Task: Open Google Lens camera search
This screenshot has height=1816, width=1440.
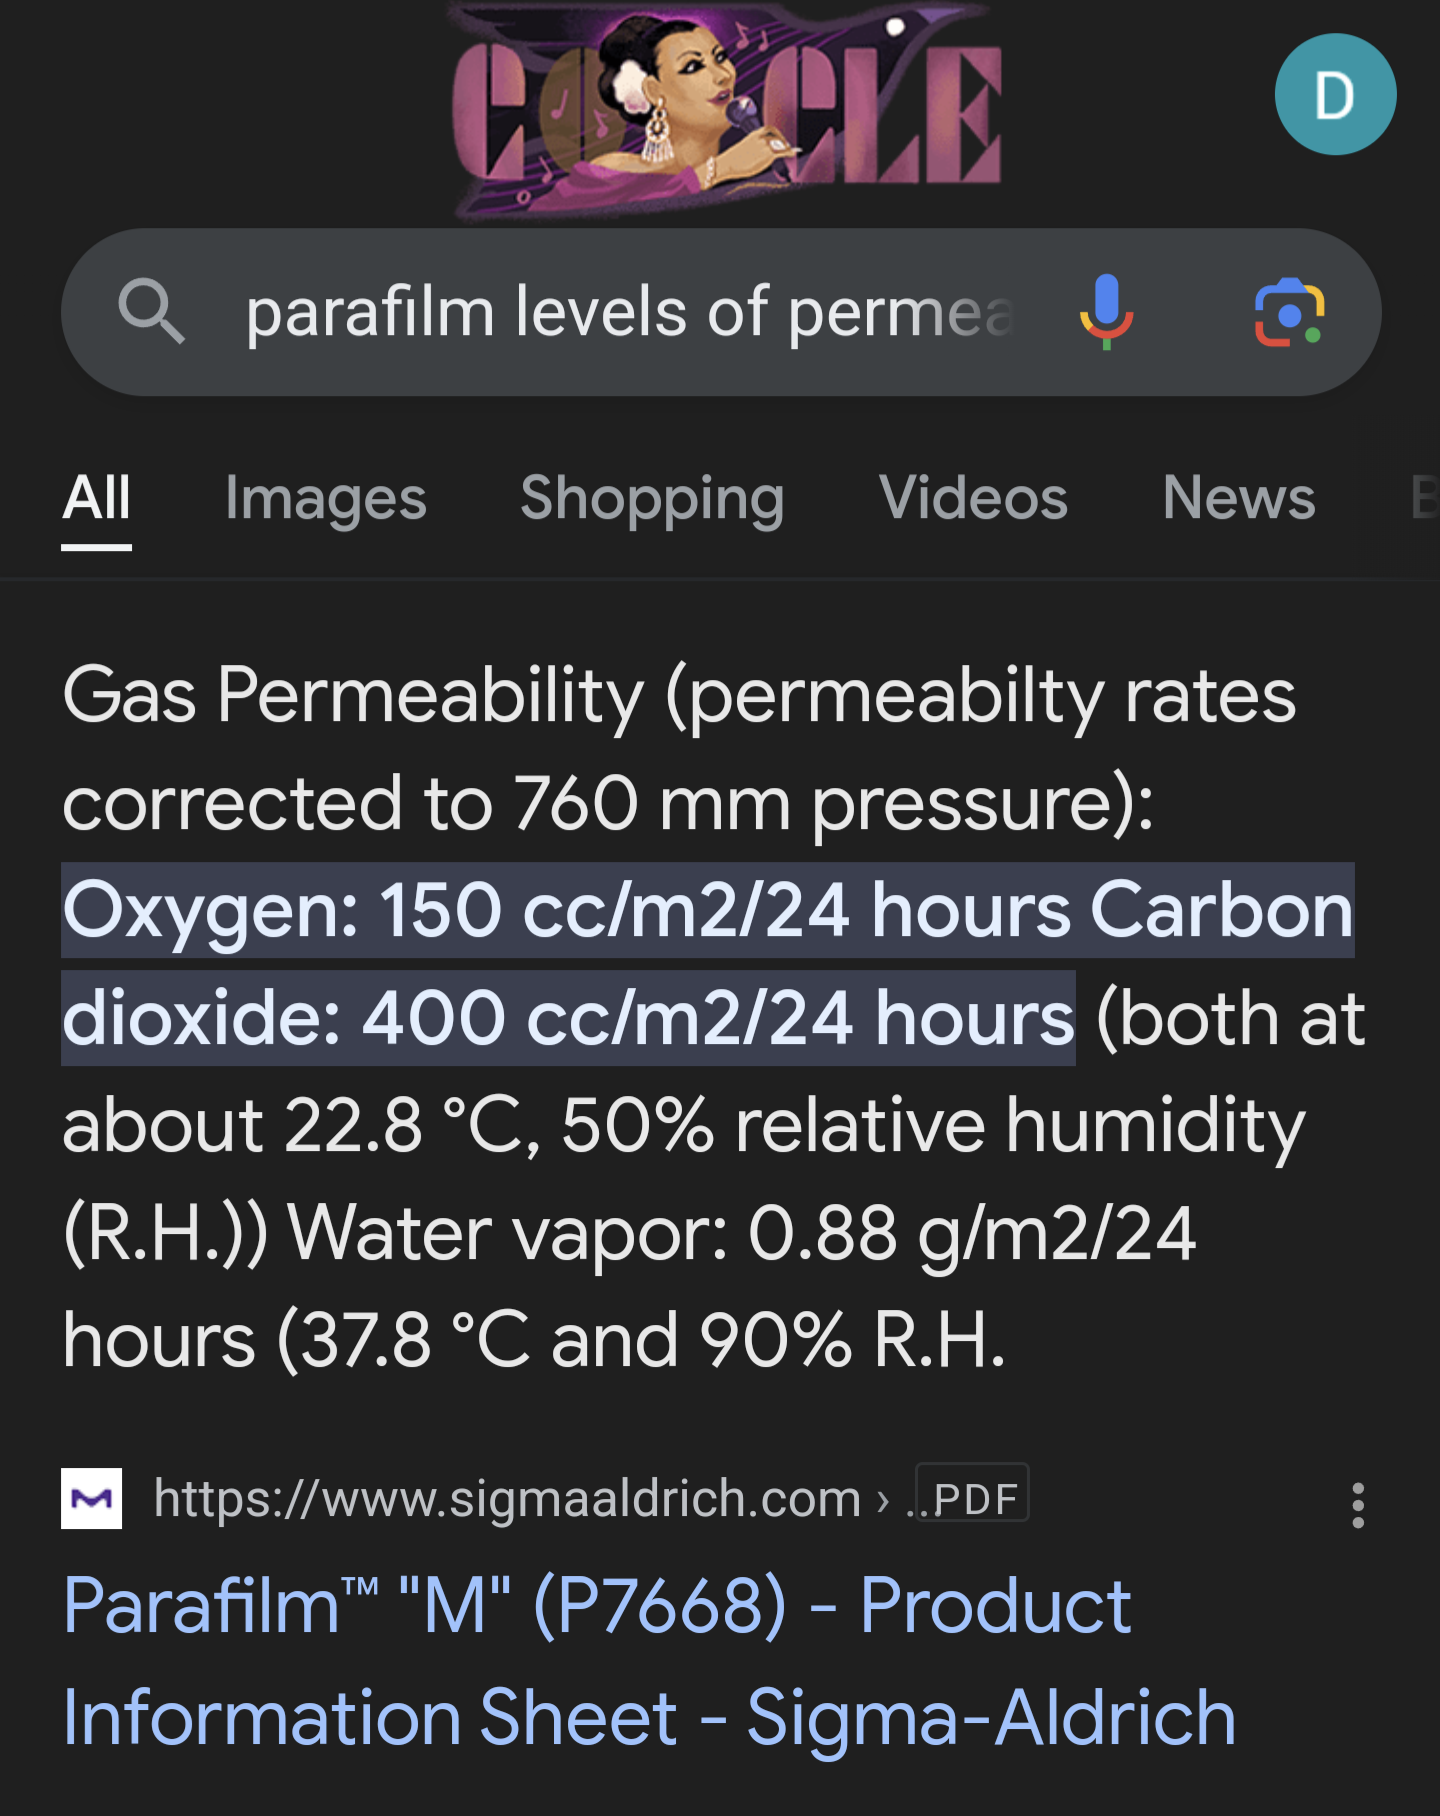Action: pos(1289,313)
